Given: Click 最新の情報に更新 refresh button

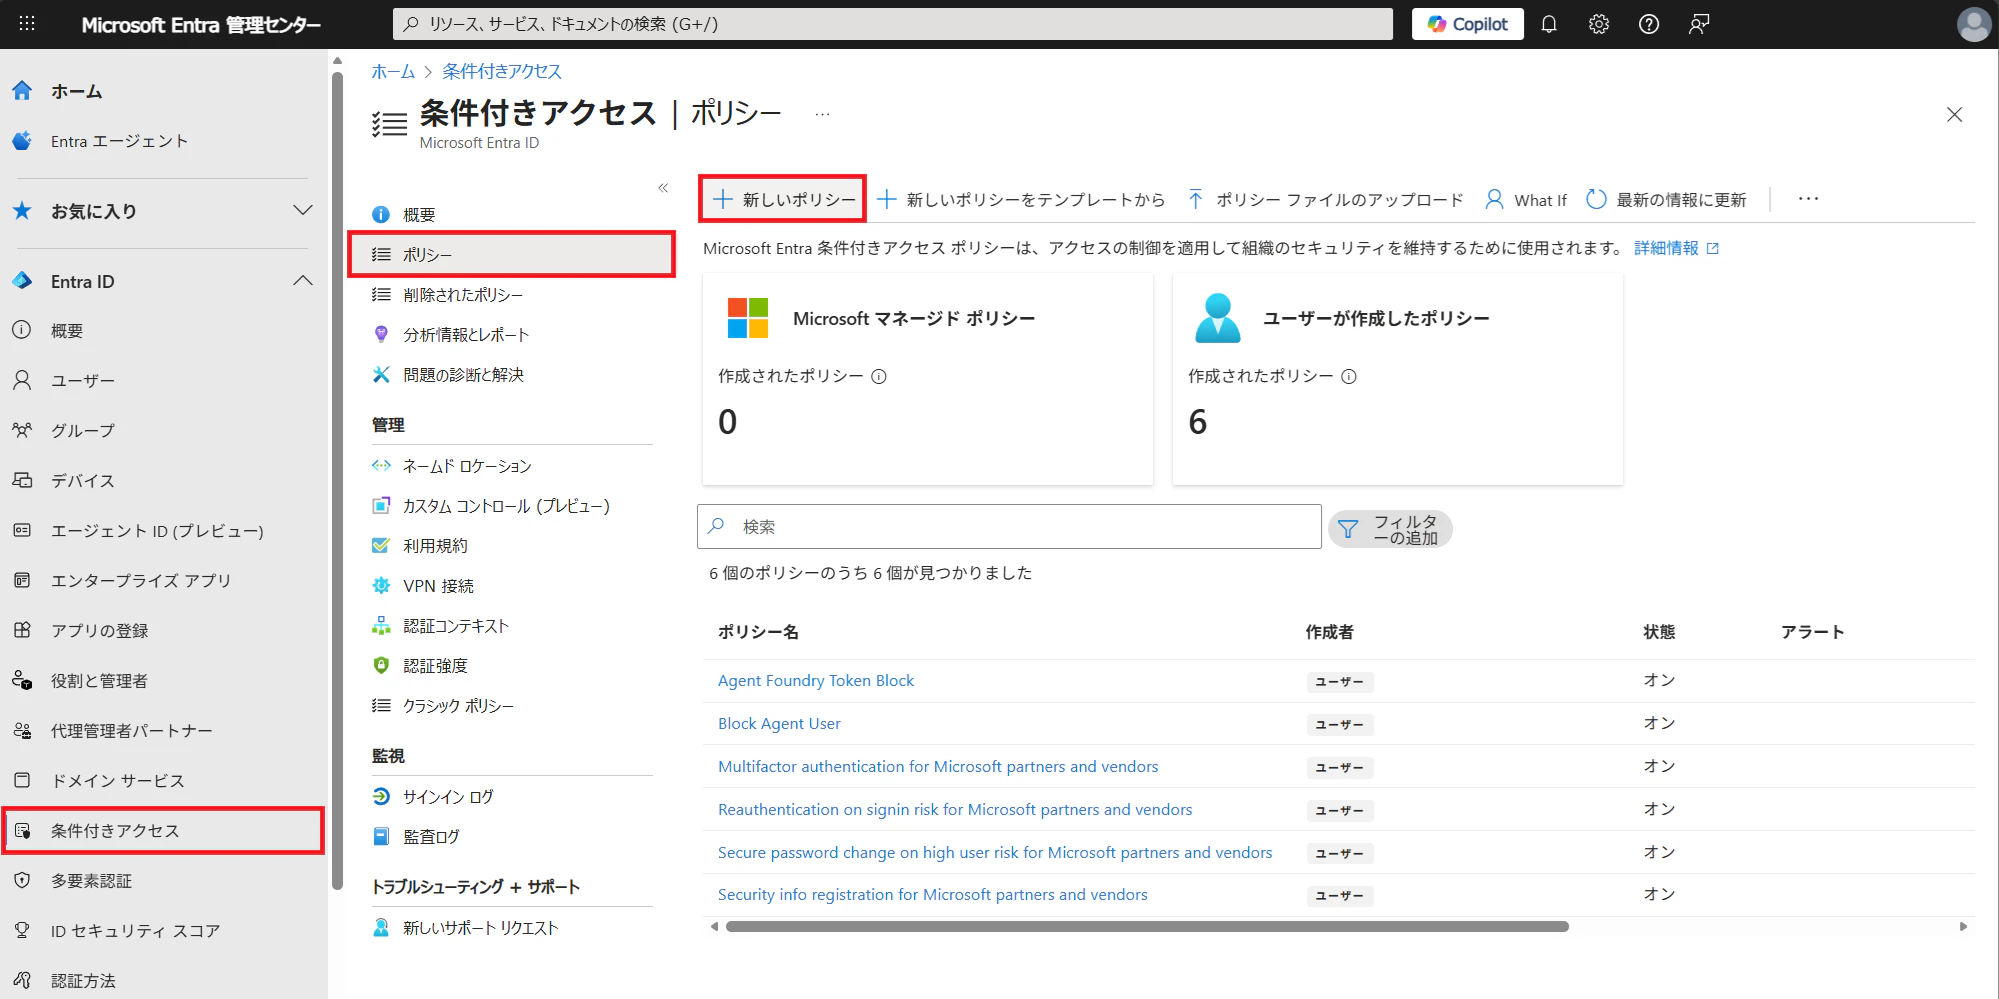Looking at the screenshot, I should 1666,199.
